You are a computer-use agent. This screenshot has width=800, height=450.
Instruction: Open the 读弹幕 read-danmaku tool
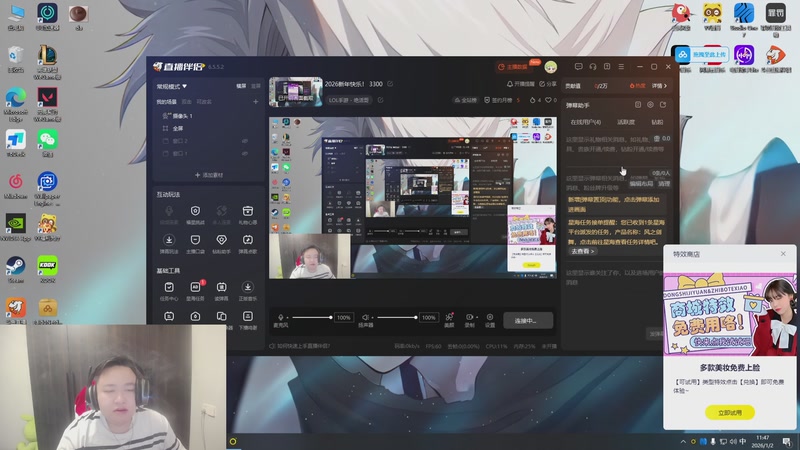[x=221, y=291]
